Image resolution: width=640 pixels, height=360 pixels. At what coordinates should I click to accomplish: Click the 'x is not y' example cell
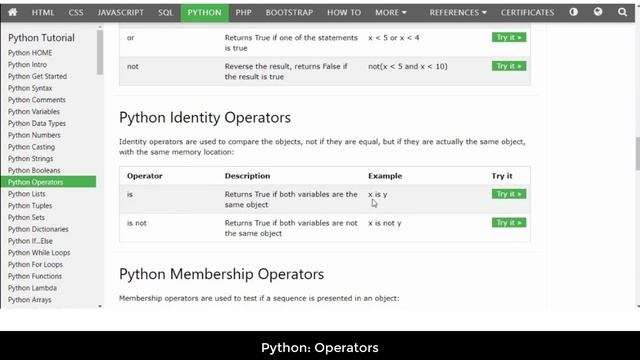384,223
